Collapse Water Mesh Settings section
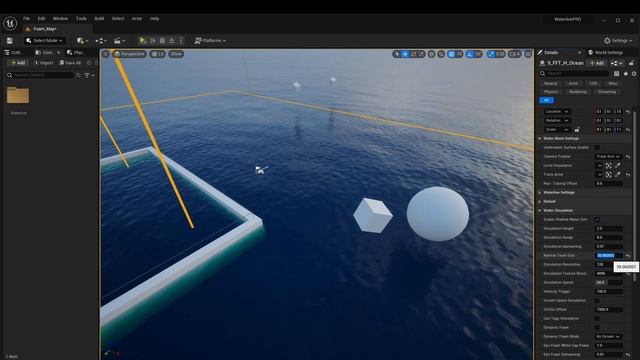The image size is (640, 360). pos(540,138)
